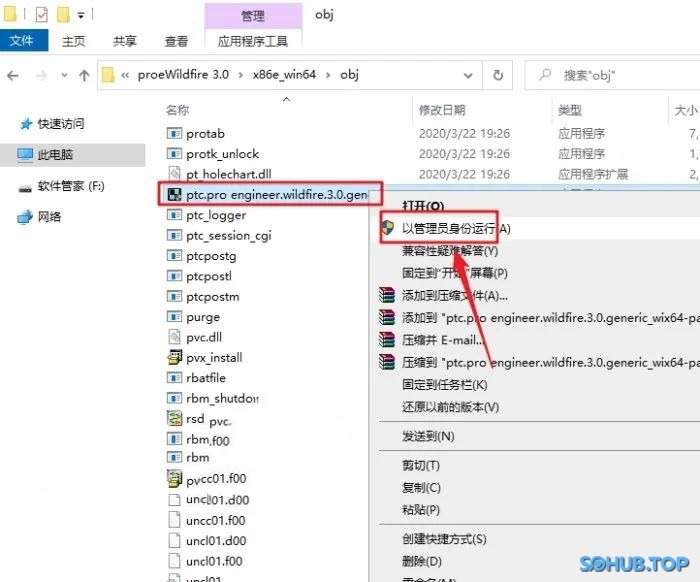The height and width of the screenshot is (582, 700).
Task: Switch to the 主页 ribbon tab
Action: click(x=73, y=41)
